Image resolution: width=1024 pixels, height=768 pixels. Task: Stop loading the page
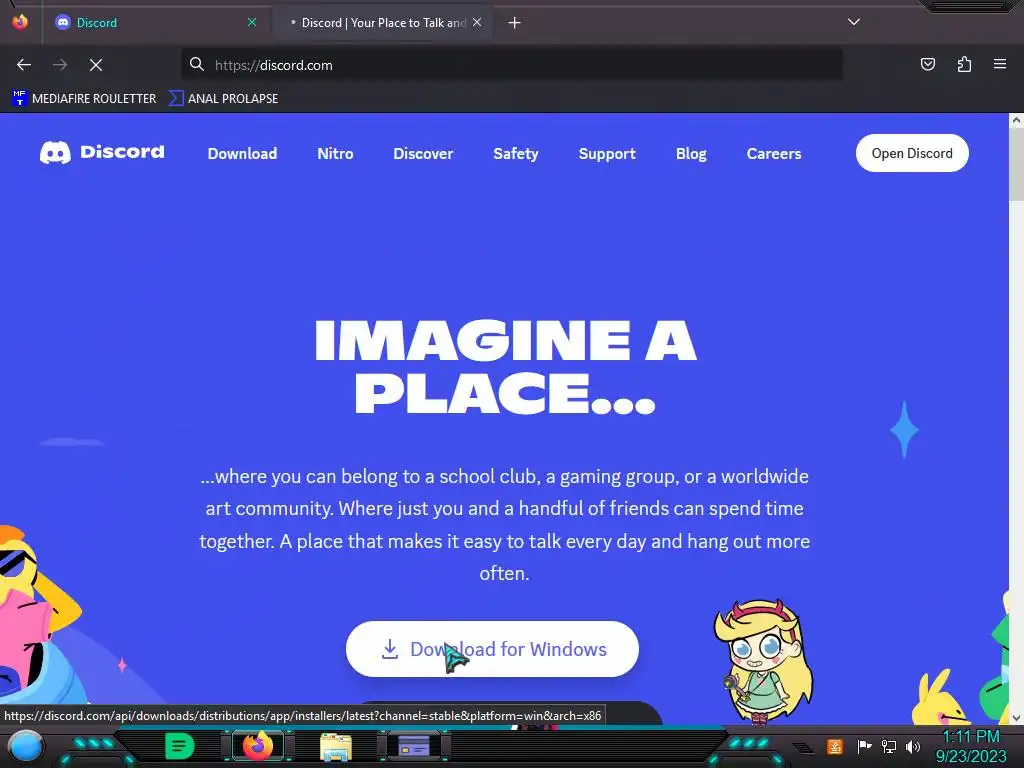(96, 65)
